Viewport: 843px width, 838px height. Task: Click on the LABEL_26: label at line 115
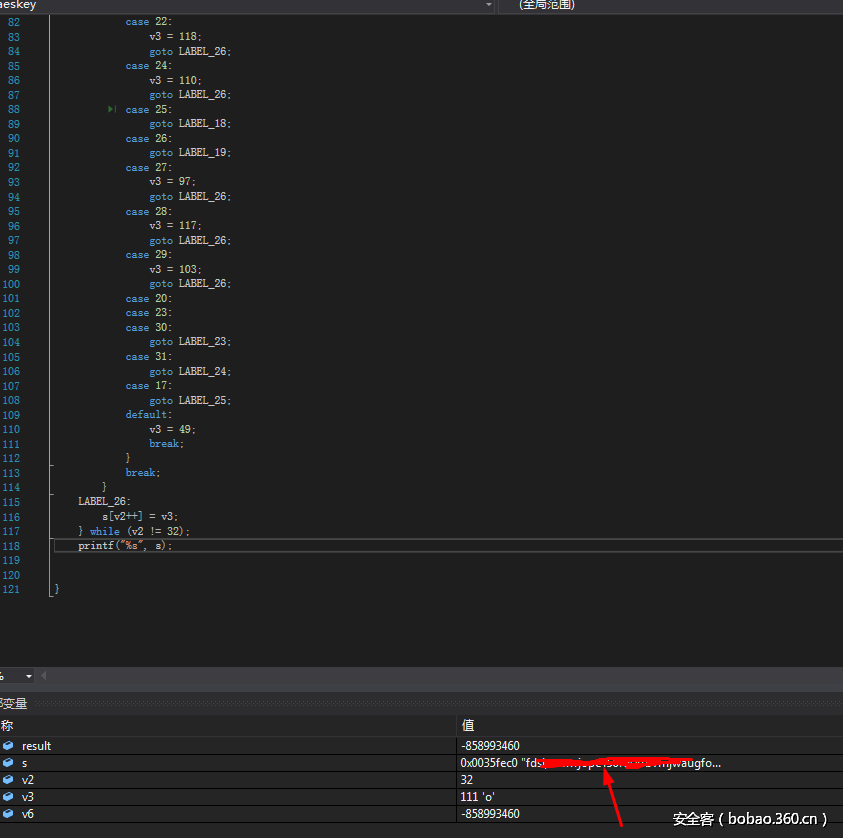(104, 502)
